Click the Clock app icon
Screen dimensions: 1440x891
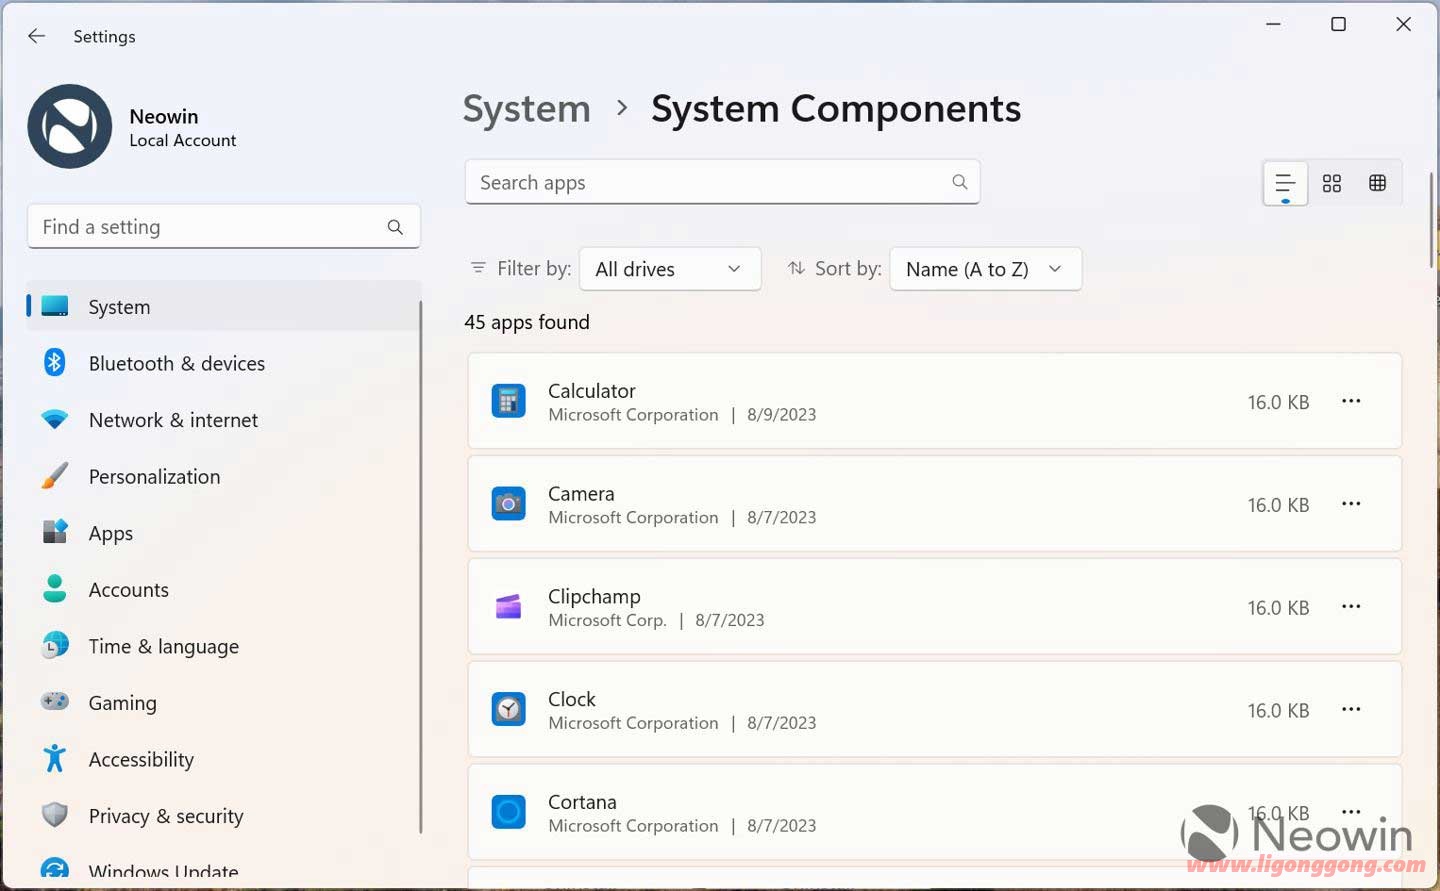[509, 710]
